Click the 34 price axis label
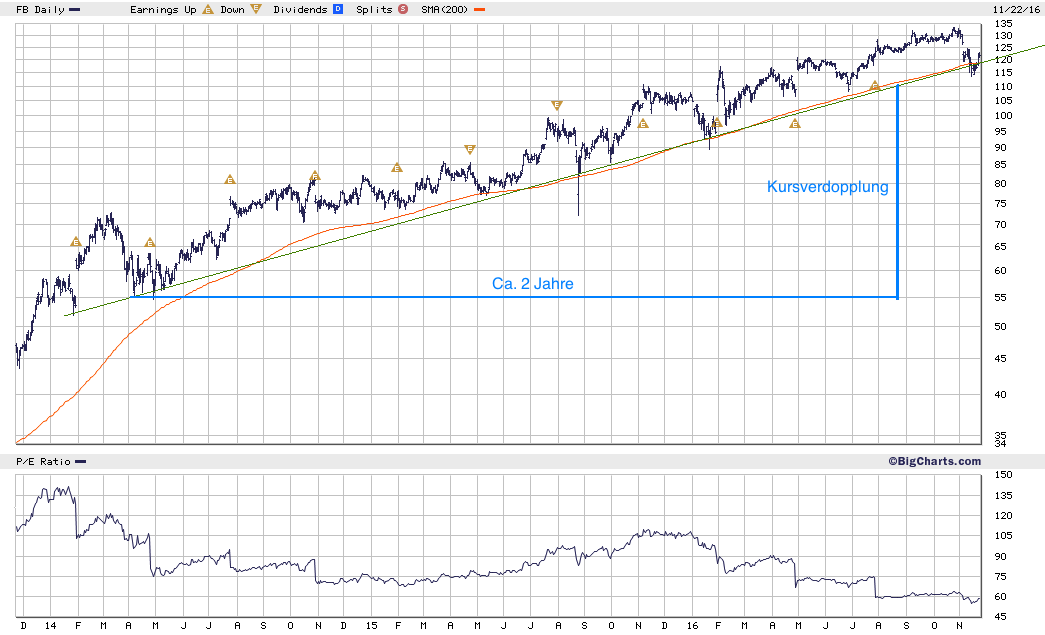The height and width of the screenshot is (635, 1045). (x=1000, y=444)
